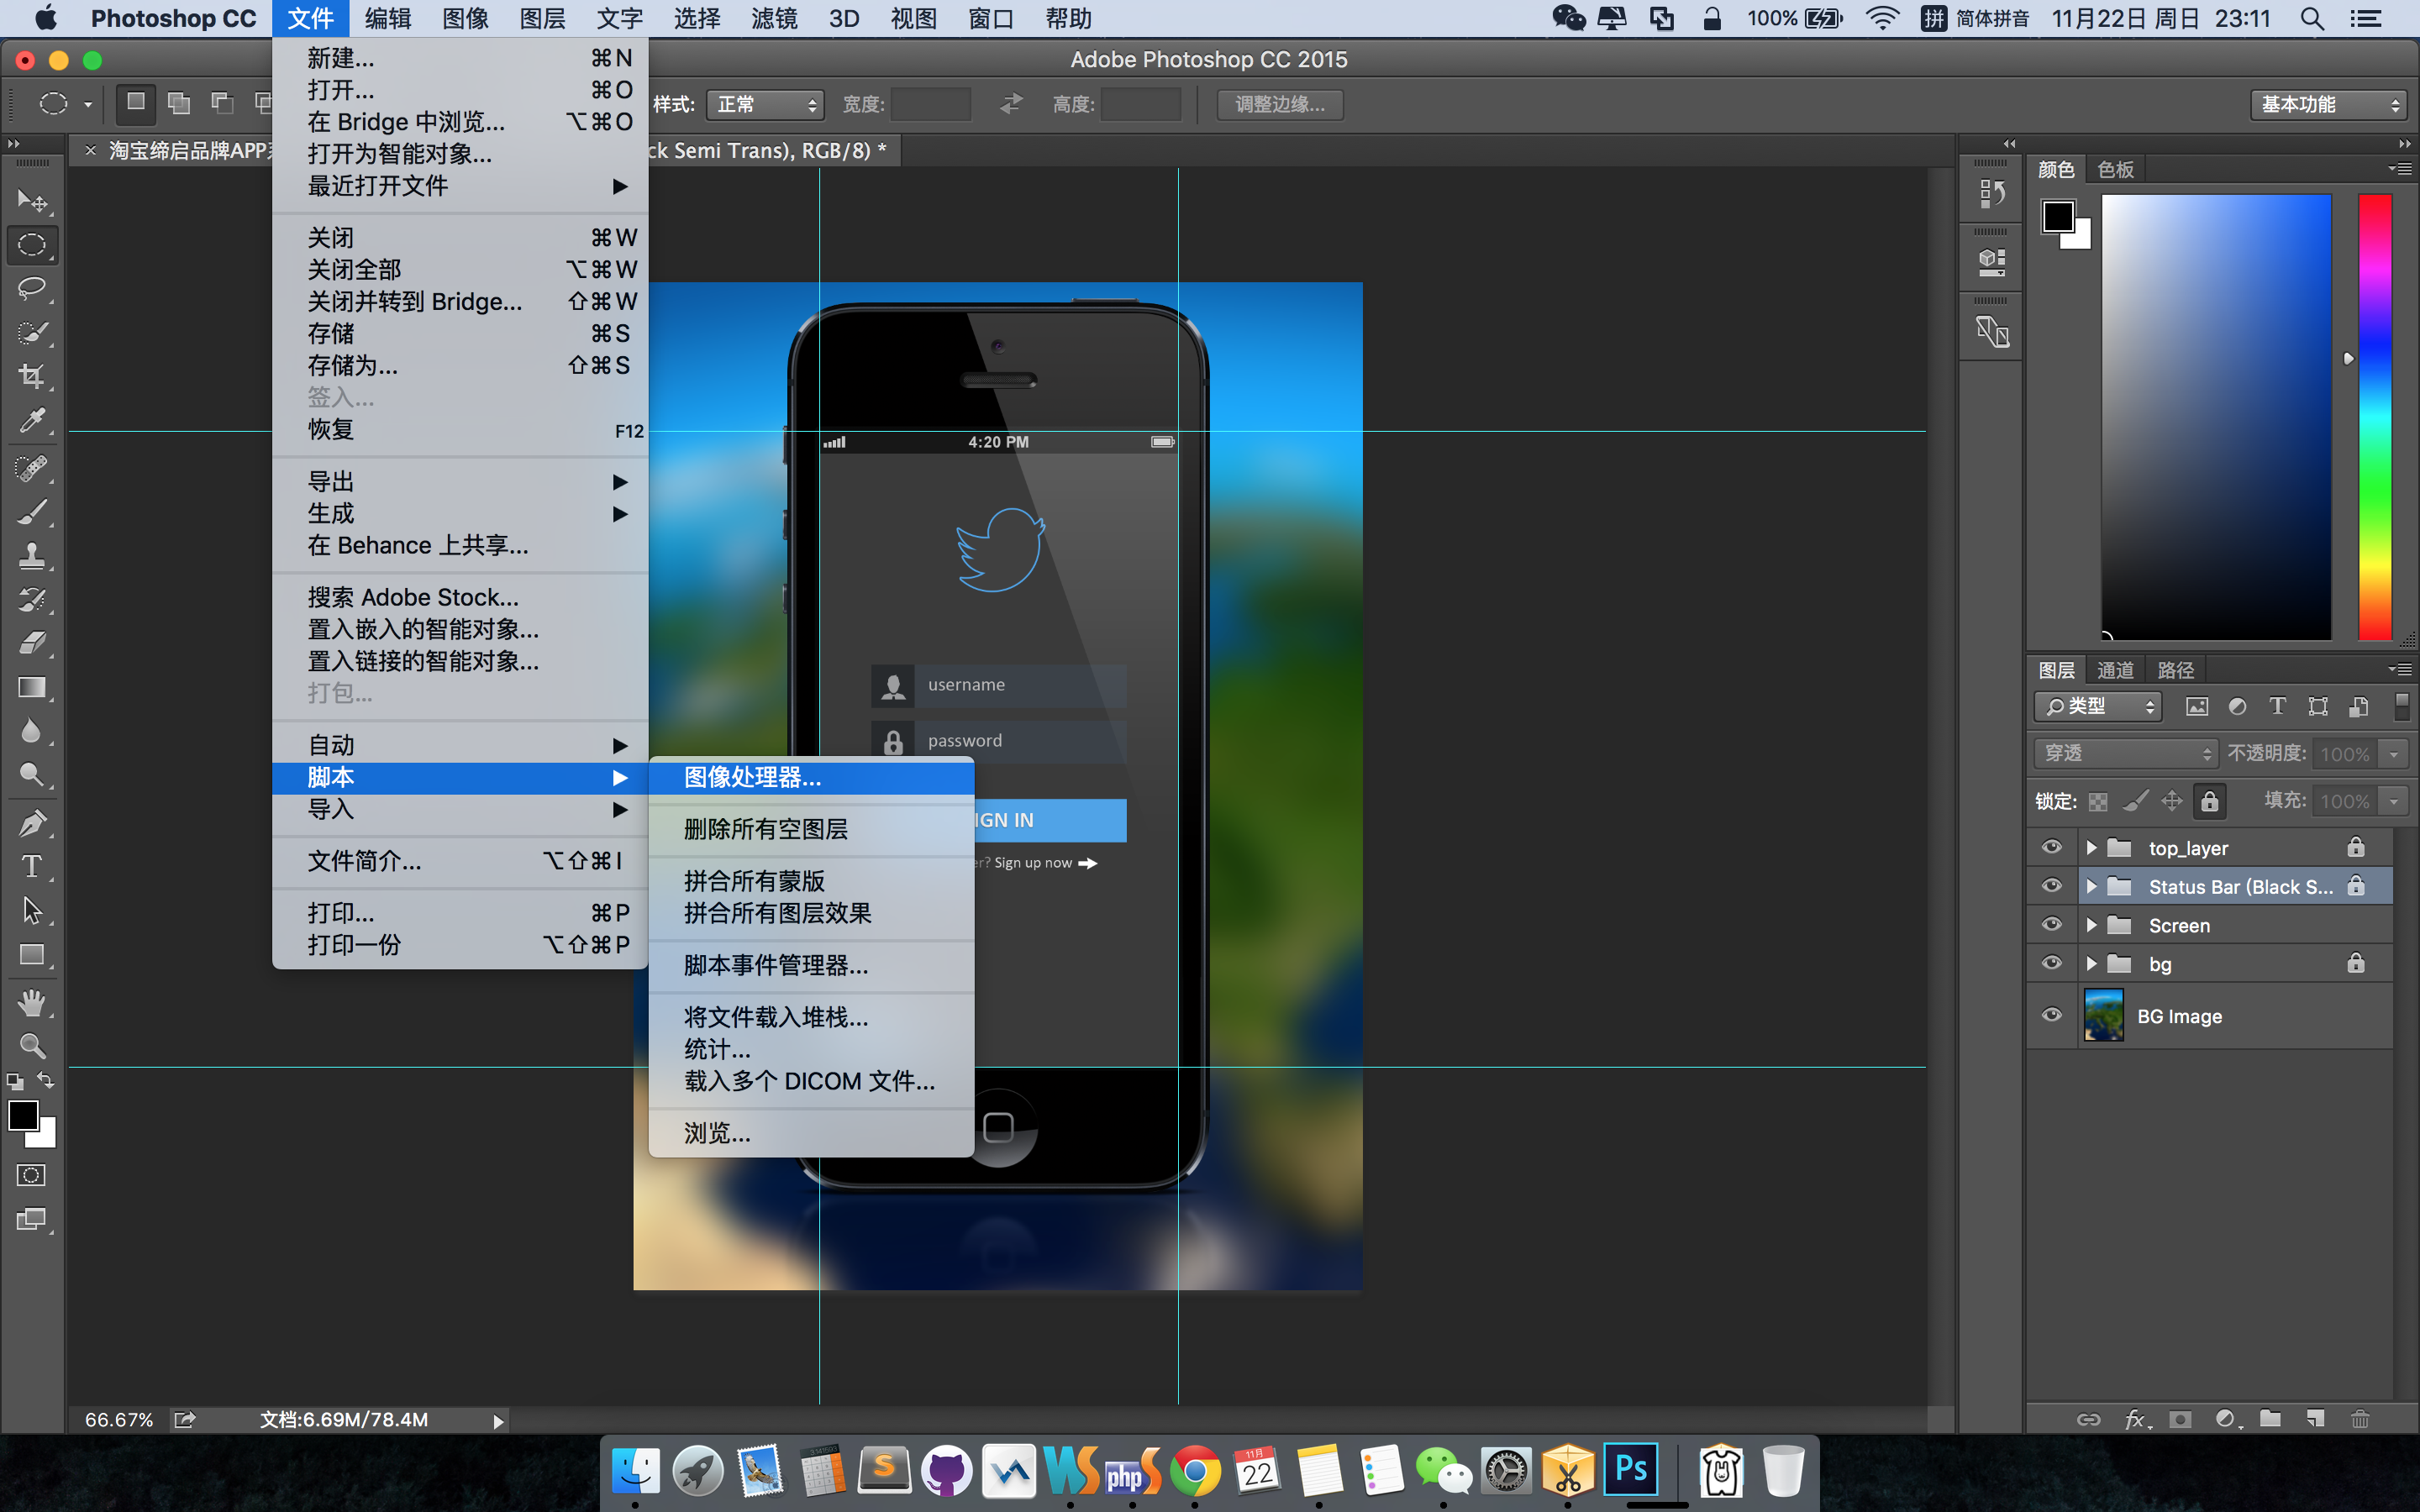2420x1512 pixels.
Task: Select the Move tool
Action: click(32, 201)
